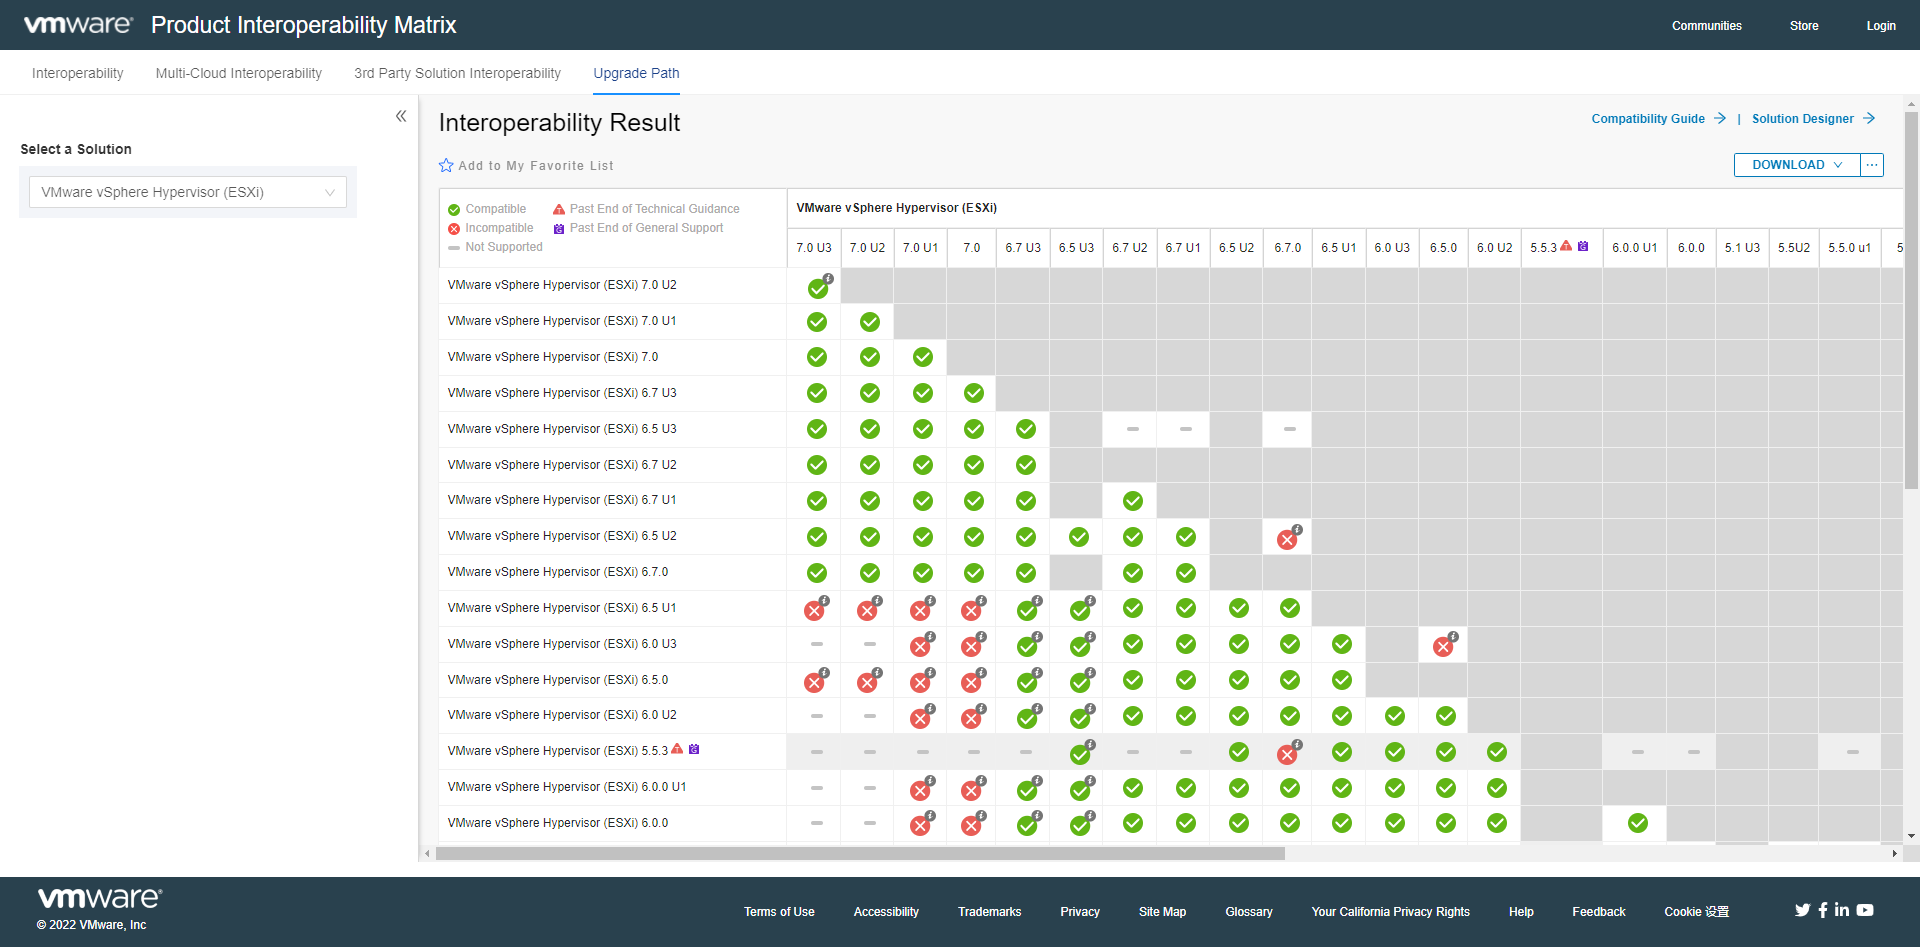The width and height of the screenshot is (1920, 947).
Task: Click the vertical scrollbar down arrow
Action: pyautogui.click(x=1911, y=836)
